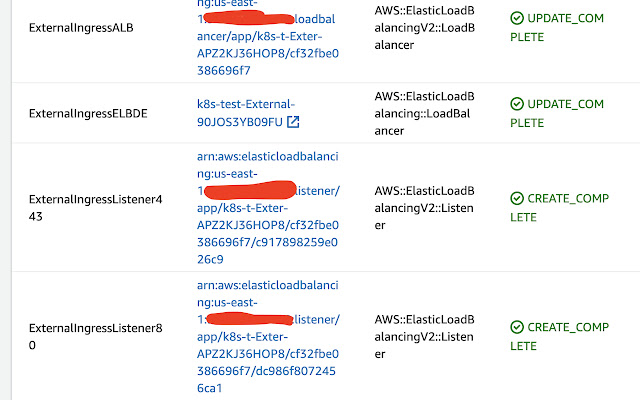Click the ExternalIngressListener80 status checkmark icon
The width and height of the screenshot is (640, 400).
tap(517, 327)
